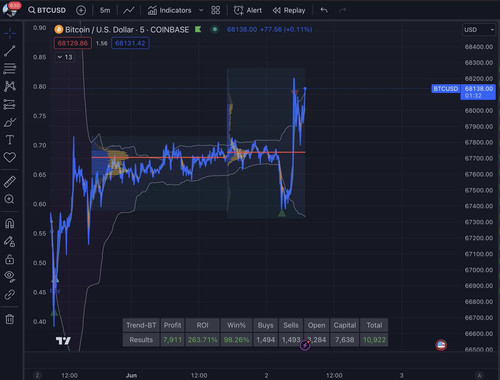The width and height of the screenshot is (500, 380).
Task: Open the forecasting and measurement position tools
Action: pyautogui.click(x=10, y=104)
